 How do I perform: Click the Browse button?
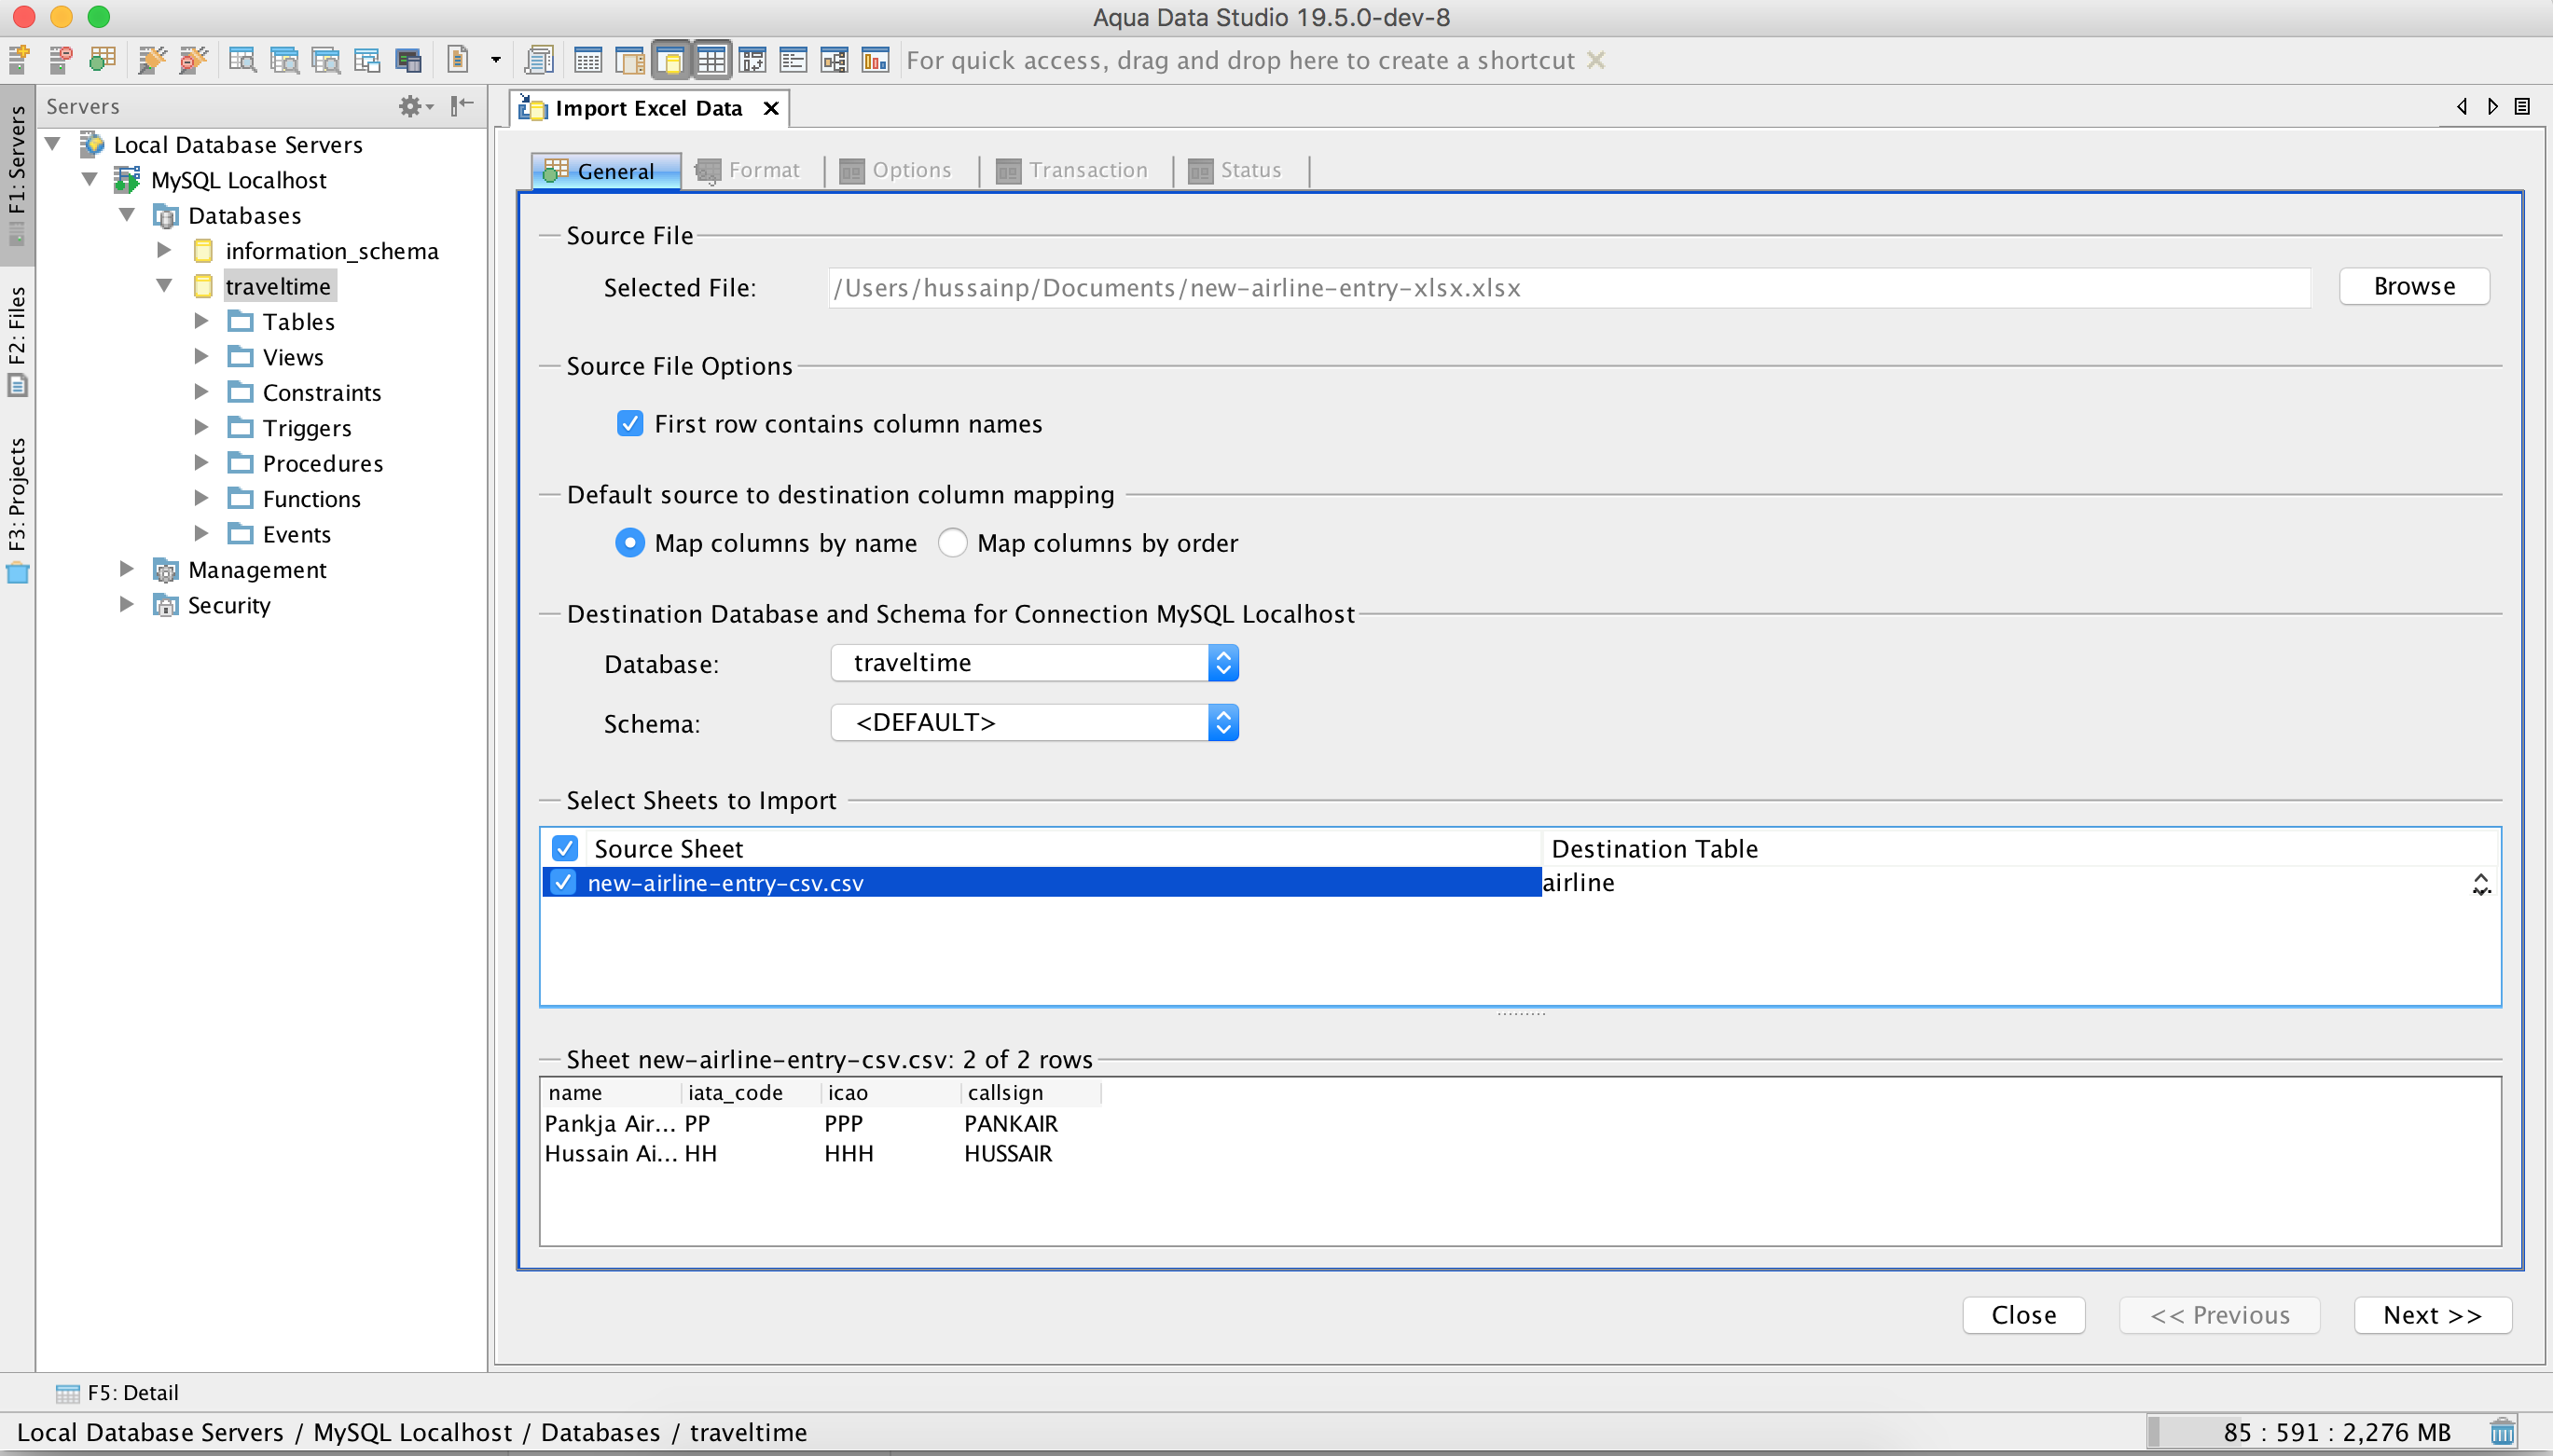pyautogui.click(x=2413, y=286)
